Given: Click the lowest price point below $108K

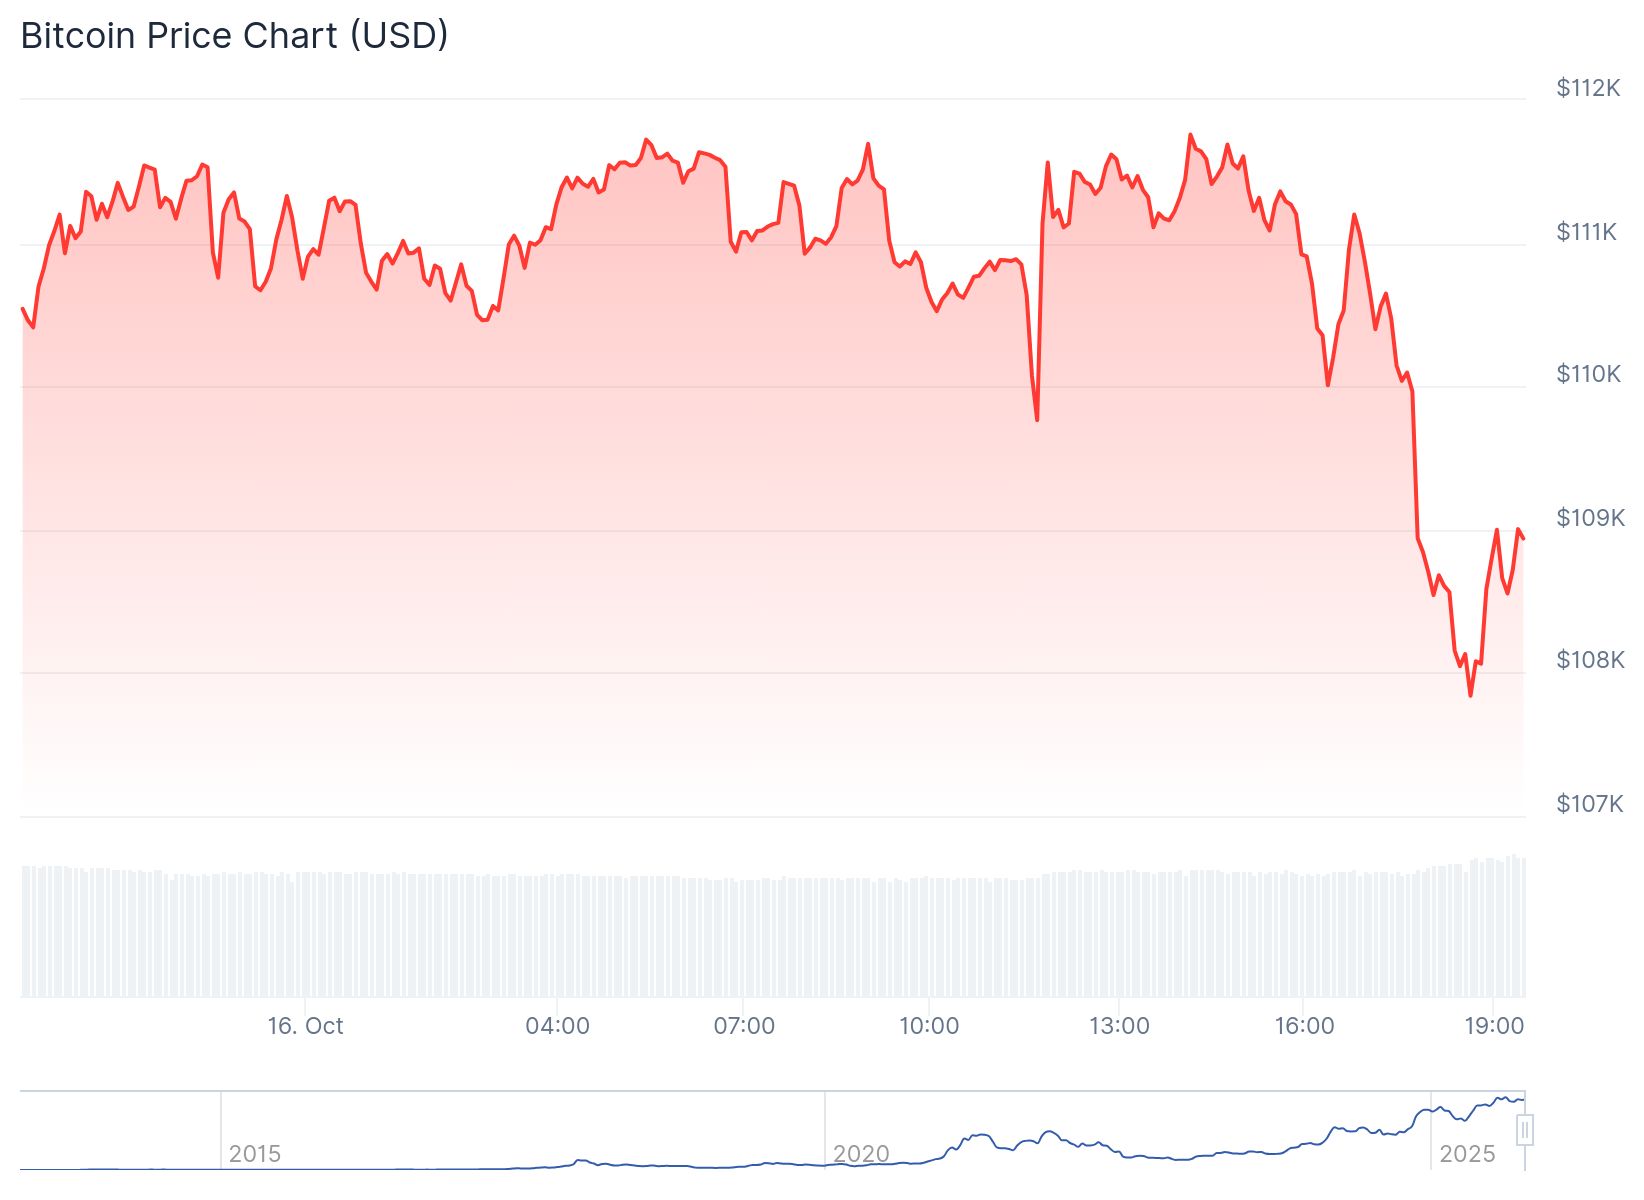Looking at the screenshot, I should 1470,695.
